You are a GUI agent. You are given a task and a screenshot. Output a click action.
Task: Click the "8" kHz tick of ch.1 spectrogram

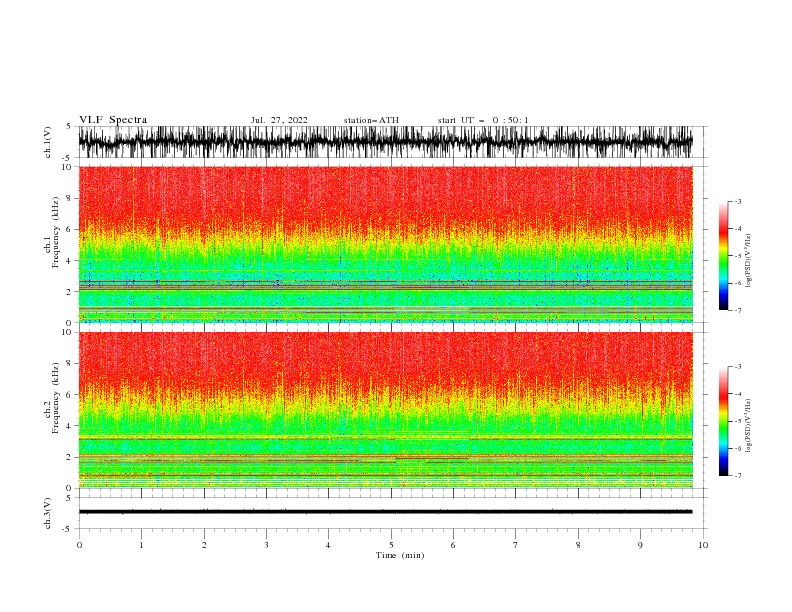coord(69,198)
